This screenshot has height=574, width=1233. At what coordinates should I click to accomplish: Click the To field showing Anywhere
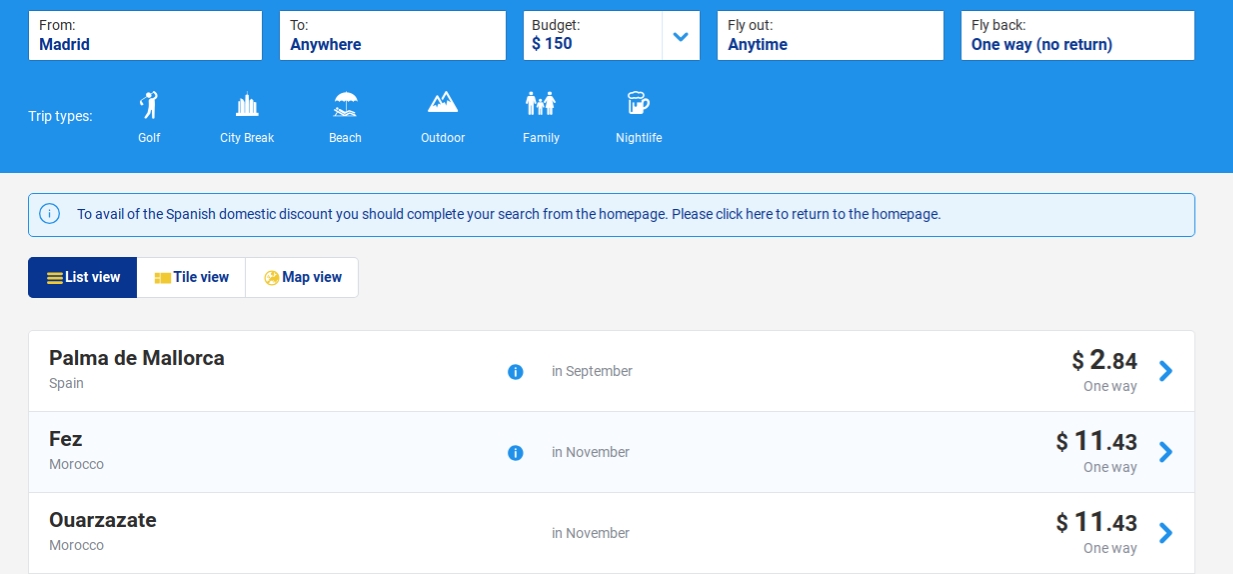pyautogui.click(x=392, y=36)
